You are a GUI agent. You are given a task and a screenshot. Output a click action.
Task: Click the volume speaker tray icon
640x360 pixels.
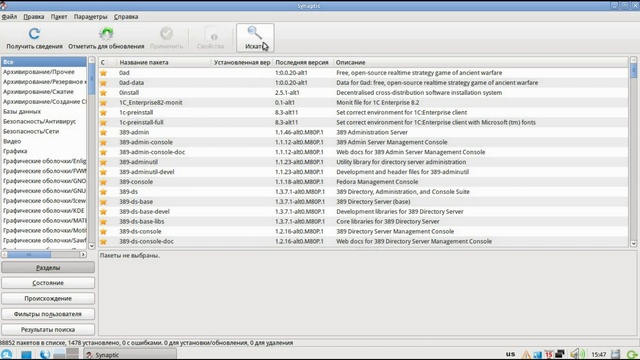pyautogui.click(x=577, y=354)
